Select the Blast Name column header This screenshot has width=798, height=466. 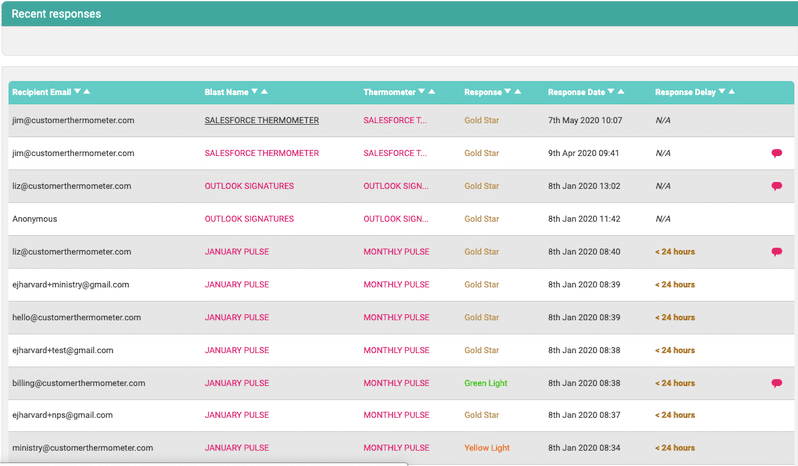226,92
